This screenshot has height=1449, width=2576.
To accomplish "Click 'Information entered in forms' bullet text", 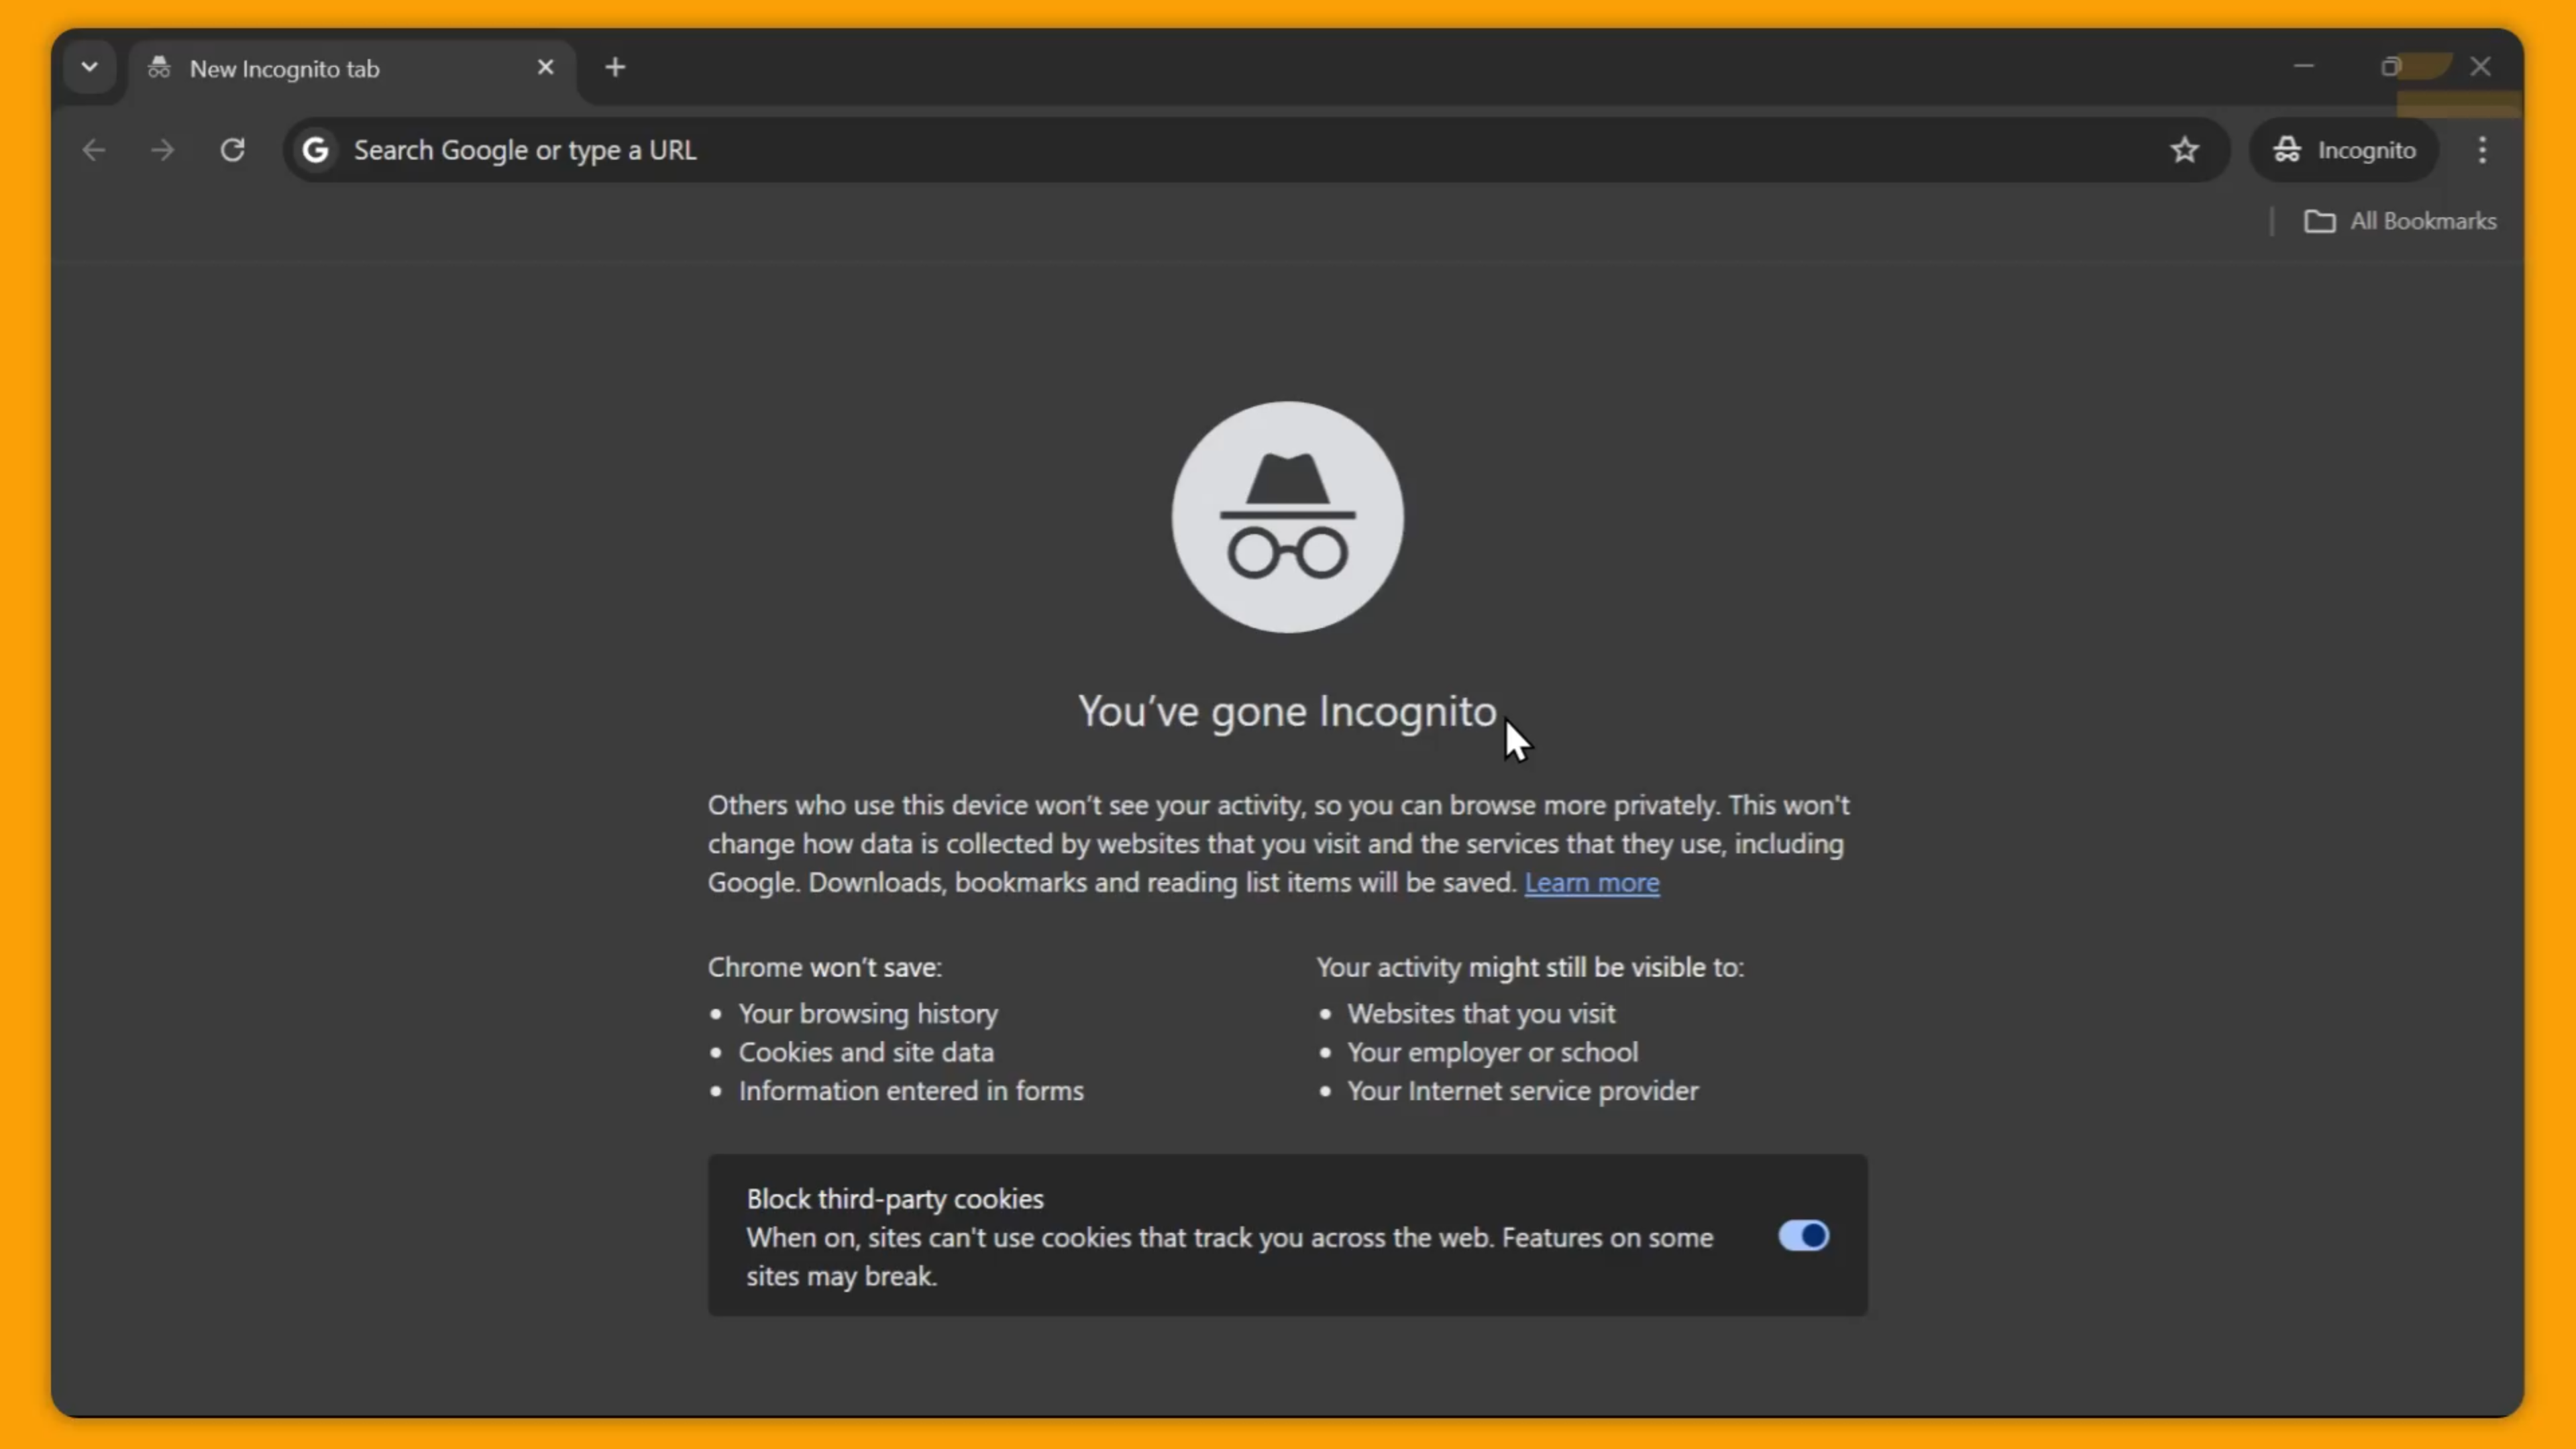I will pyautogui.click(x=911, y=1091).
